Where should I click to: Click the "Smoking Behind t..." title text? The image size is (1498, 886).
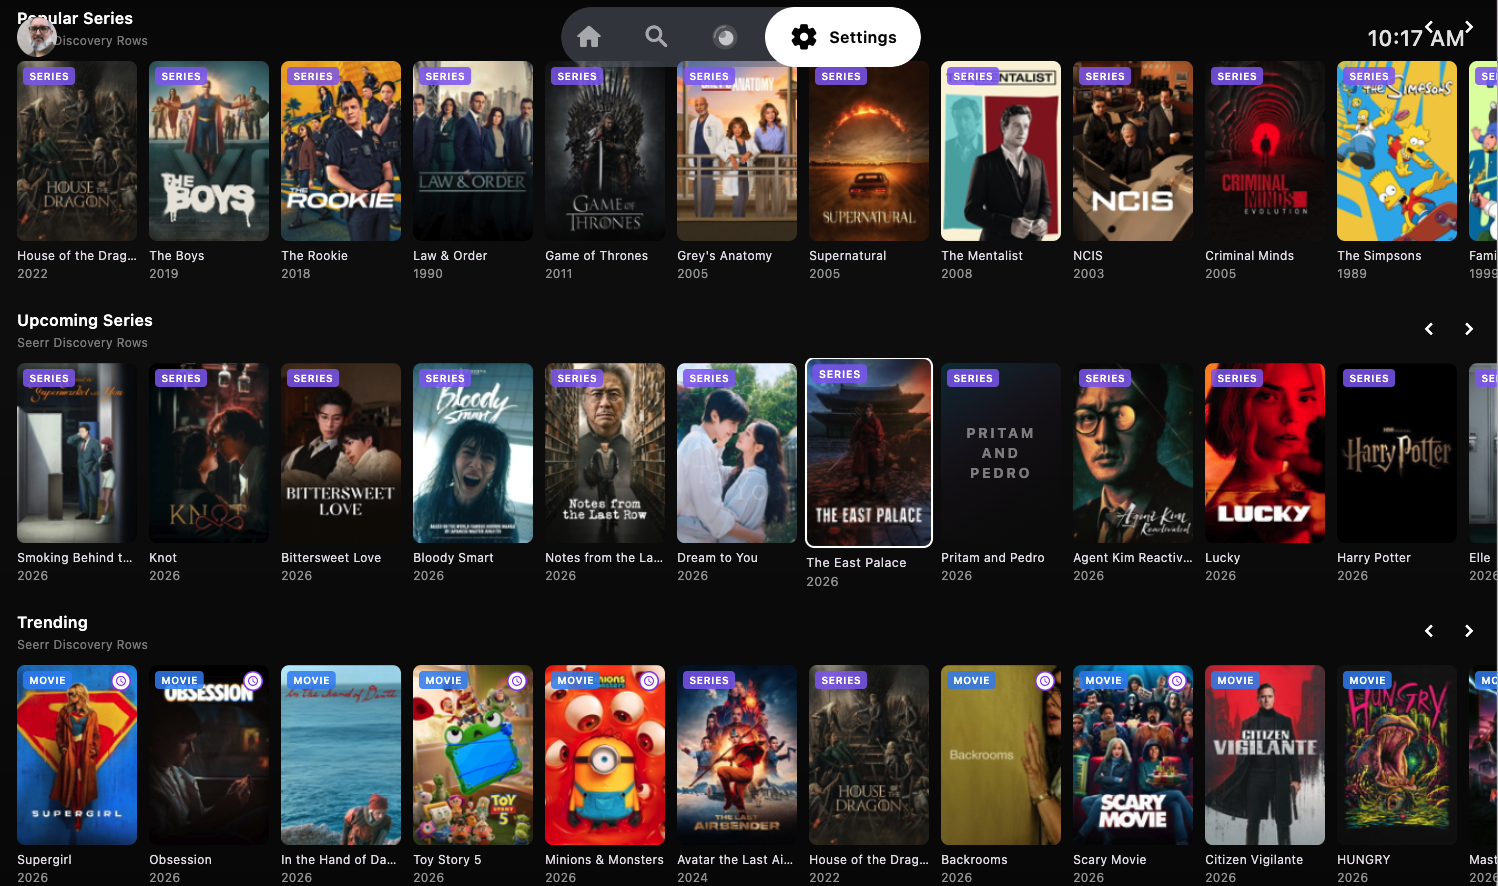pyautogui.click(x=75, y=558)
